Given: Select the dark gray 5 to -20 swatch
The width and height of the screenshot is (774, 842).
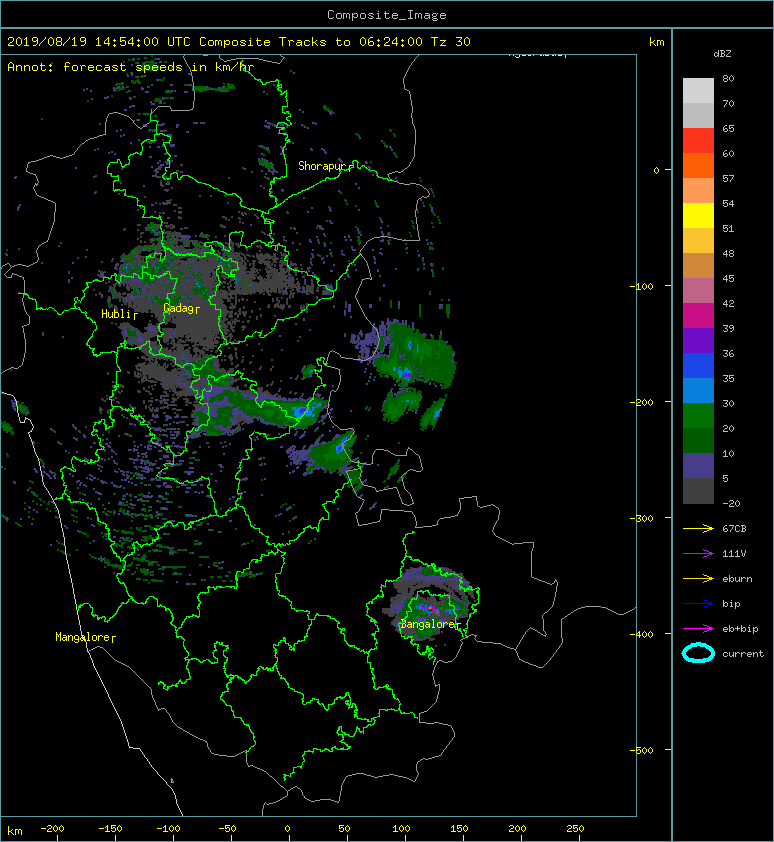Looking at the screenshot, I should click(698, 490).
